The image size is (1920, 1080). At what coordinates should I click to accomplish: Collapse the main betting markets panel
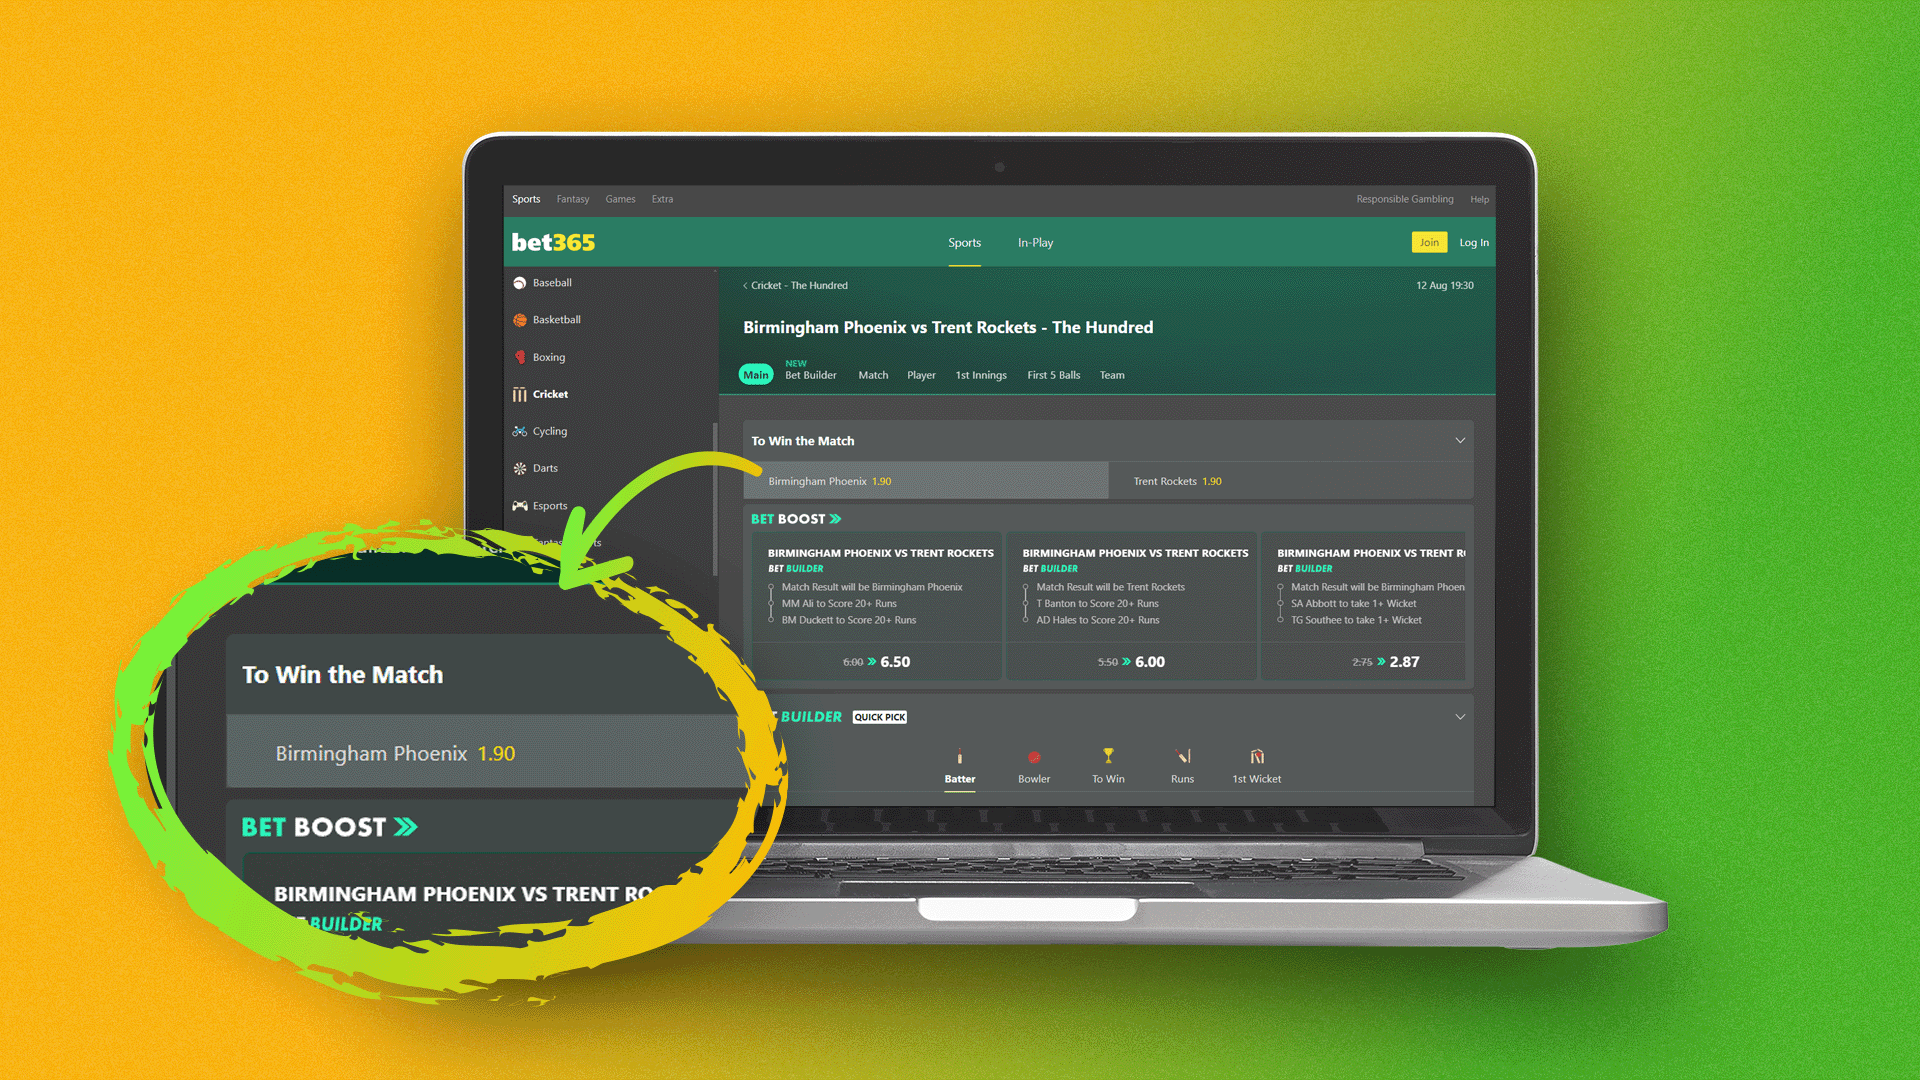point(1460,440)
